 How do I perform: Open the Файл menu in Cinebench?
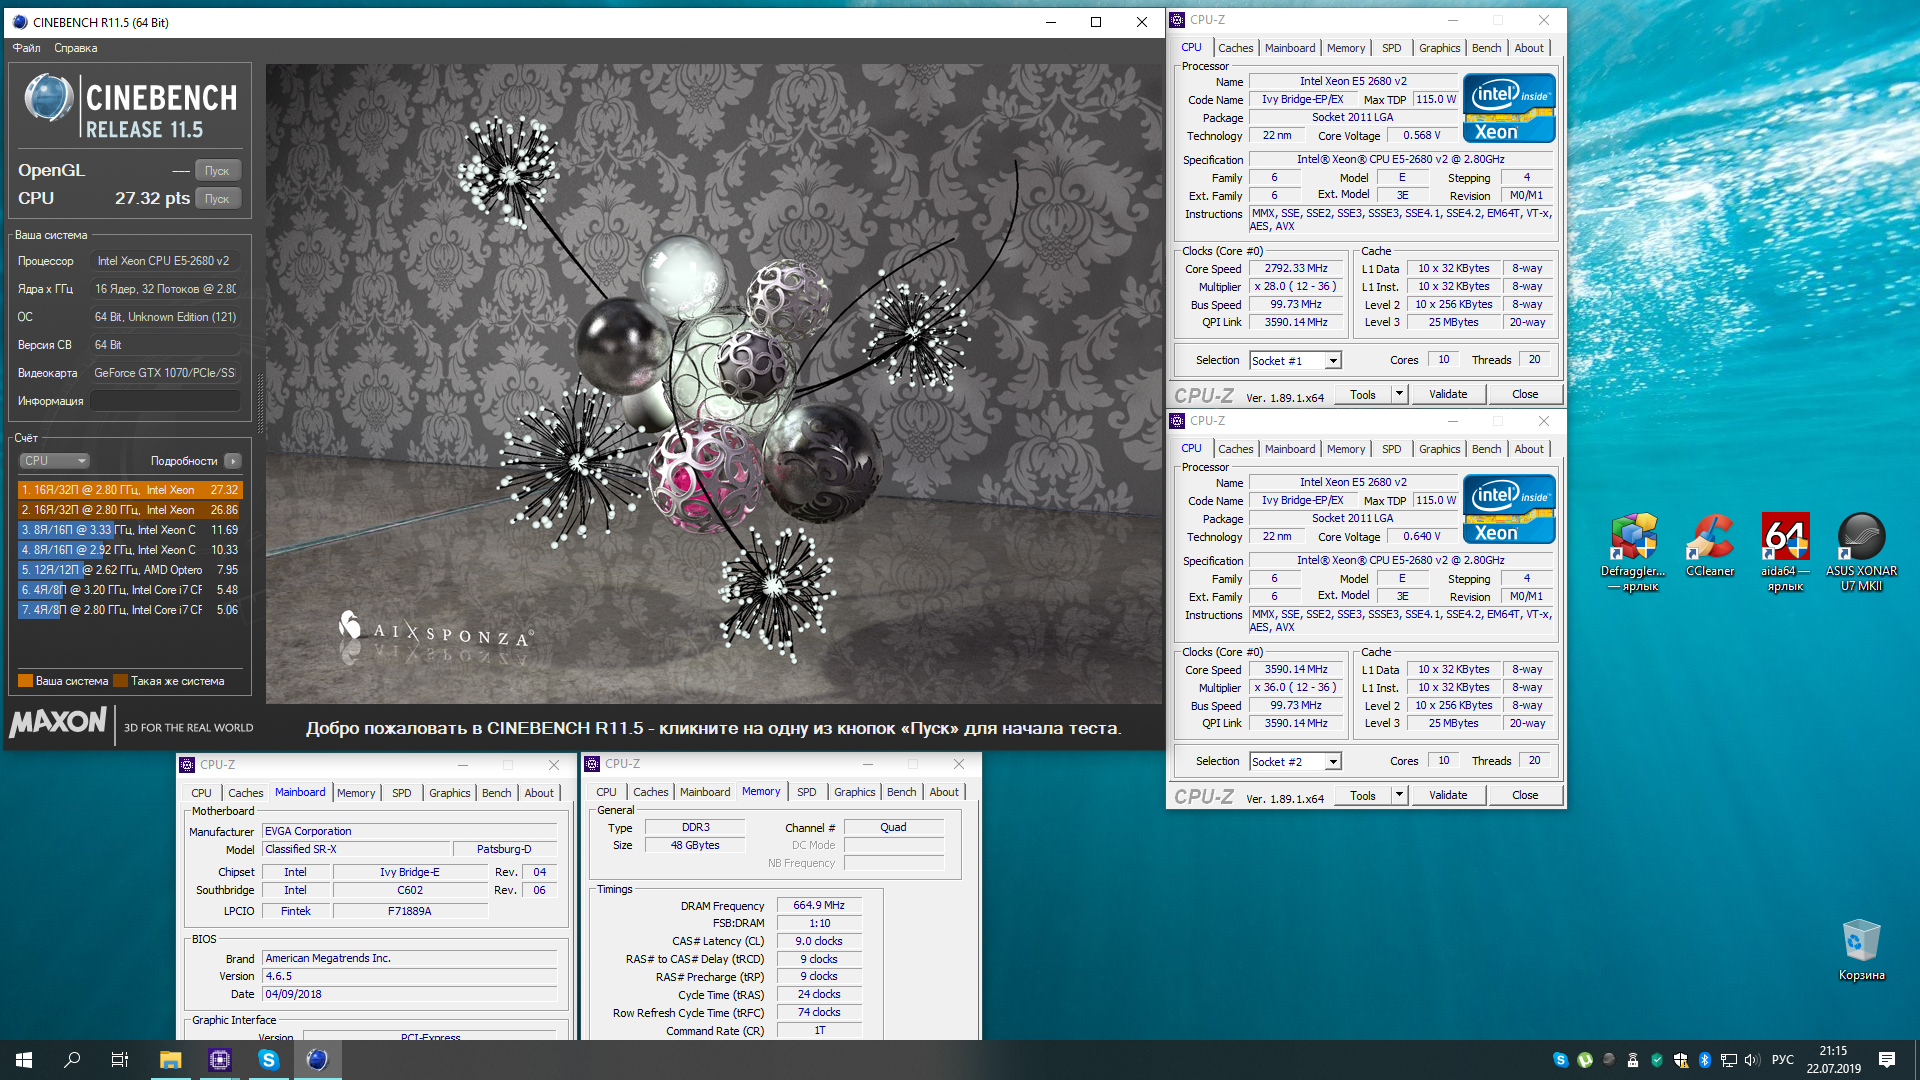tap(27, 48)
